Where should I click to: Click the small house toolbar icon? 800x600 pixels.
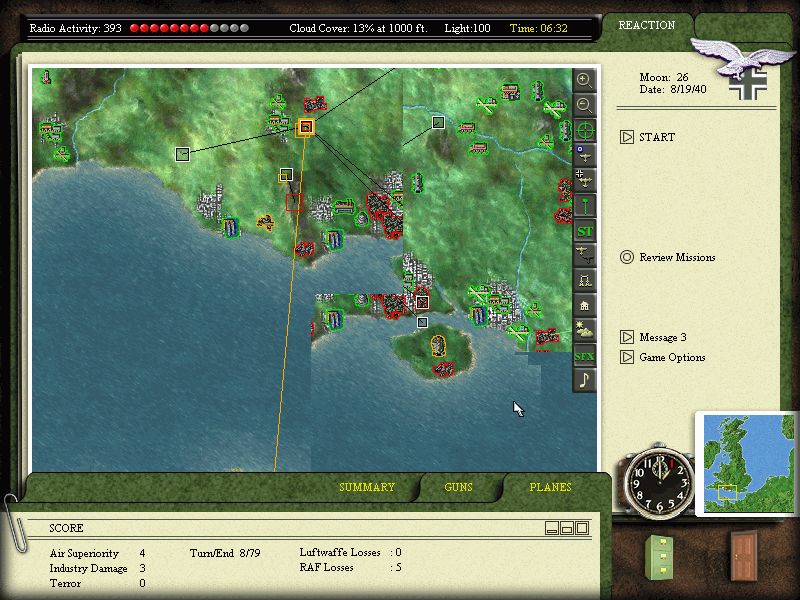click(x=584, y=305)
